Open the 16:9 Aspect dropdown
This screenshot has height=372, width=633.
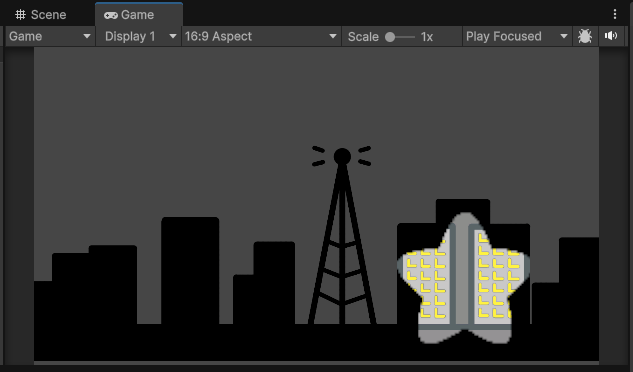(x=261, y=36)
